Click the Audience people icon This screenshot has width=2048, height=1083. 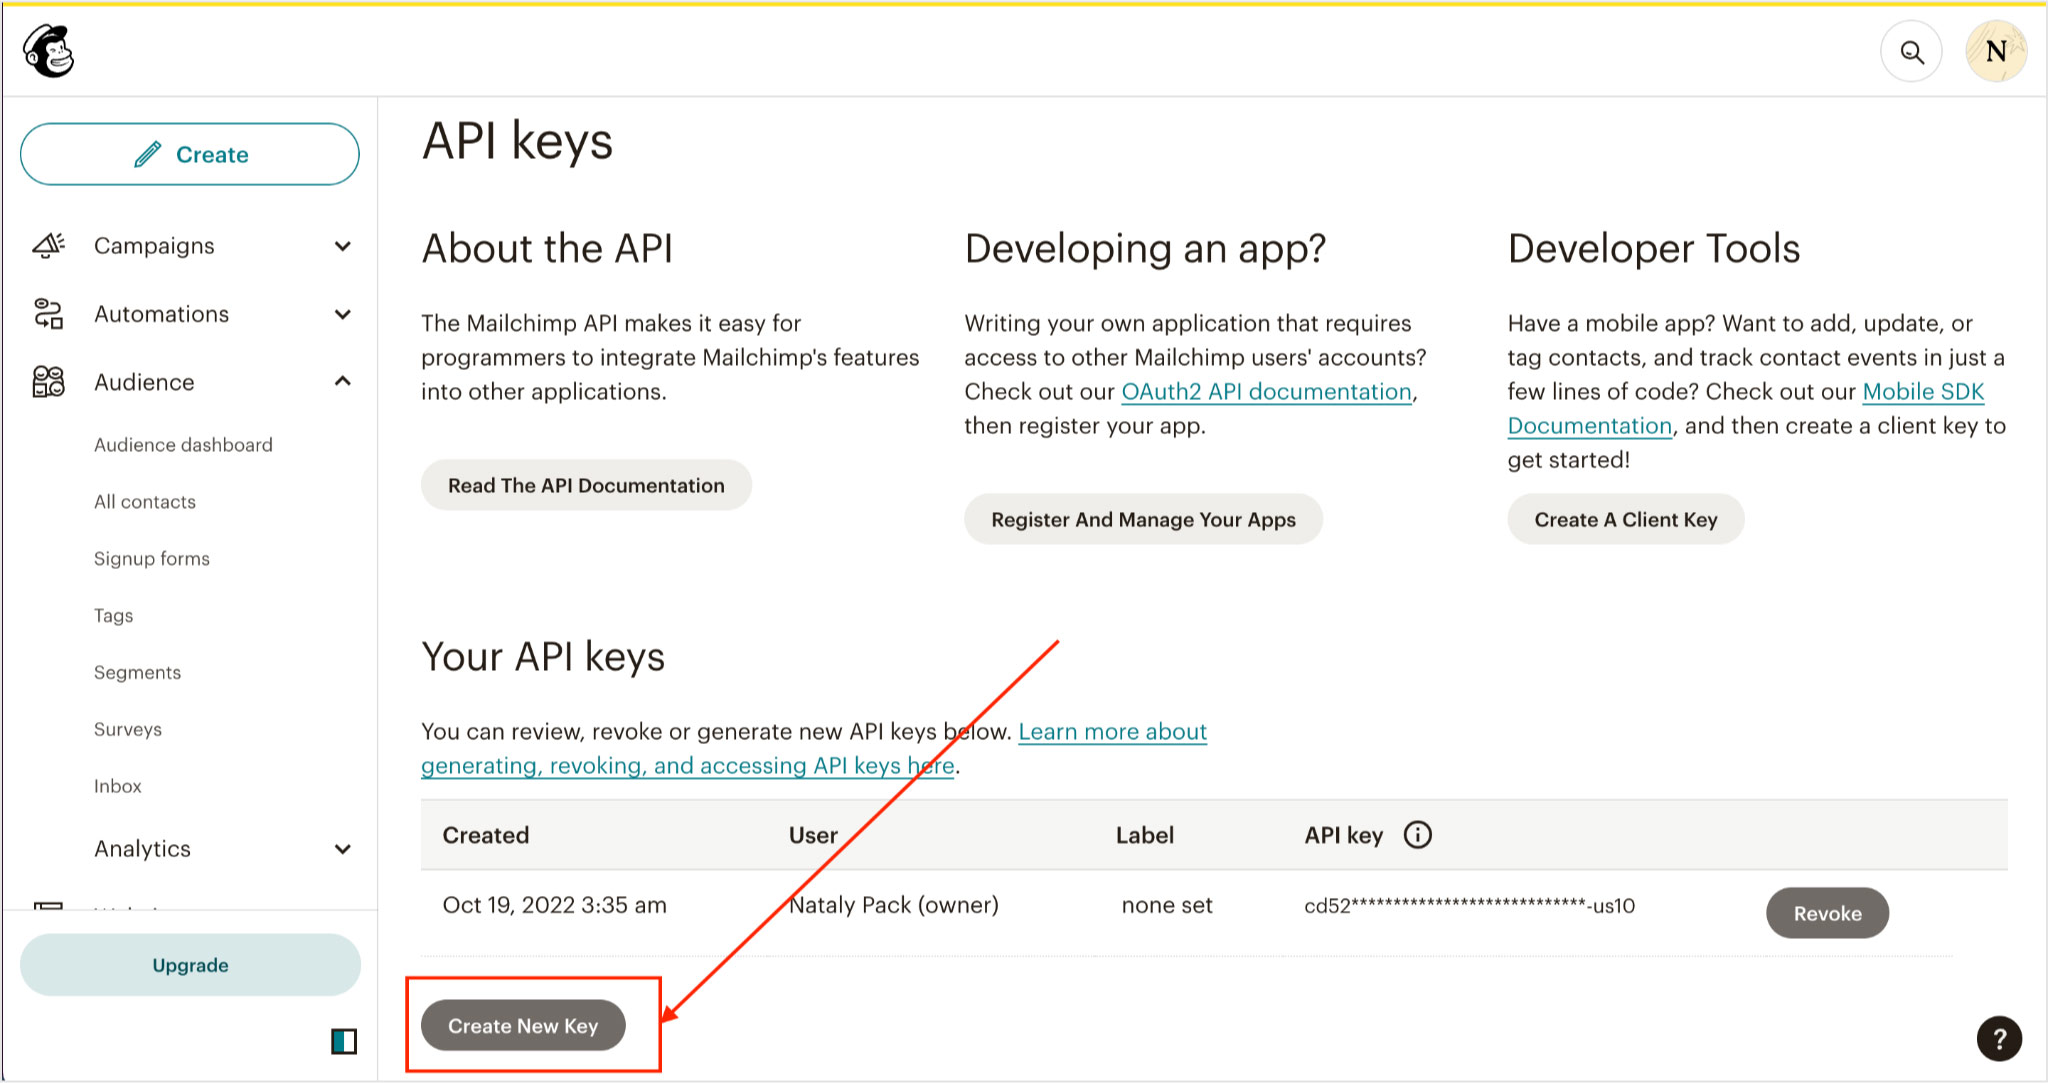coord(48,382)
